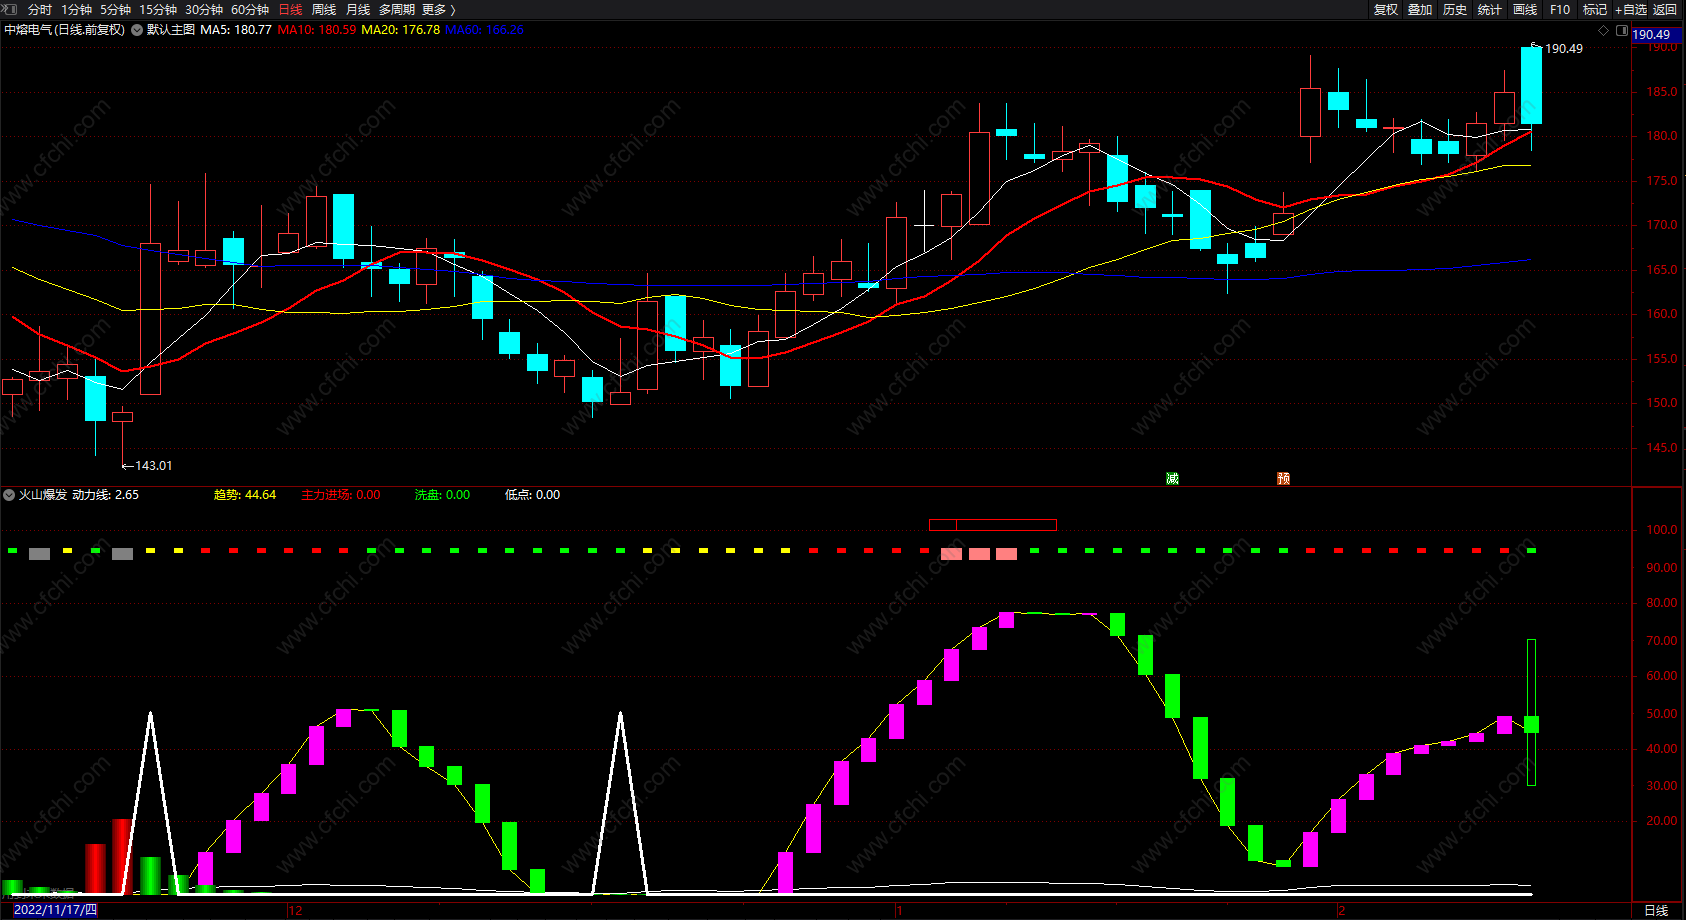Click the 中熔电气(日线.前复权) title

[65, 30]
